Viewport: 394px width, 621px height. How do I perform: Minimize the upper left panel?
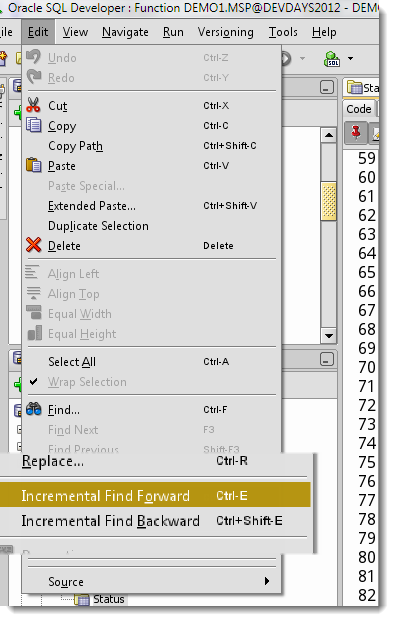point(327,87)
